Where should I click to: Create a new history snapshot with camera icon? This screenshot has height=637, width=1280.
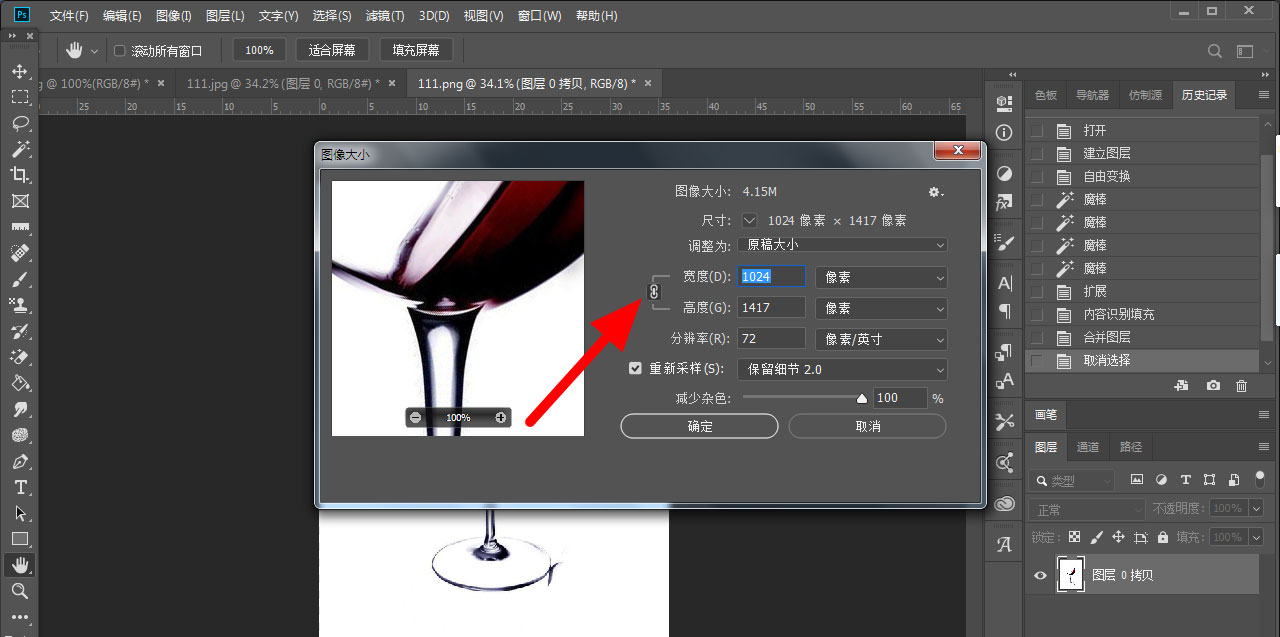coord(1213,385)
